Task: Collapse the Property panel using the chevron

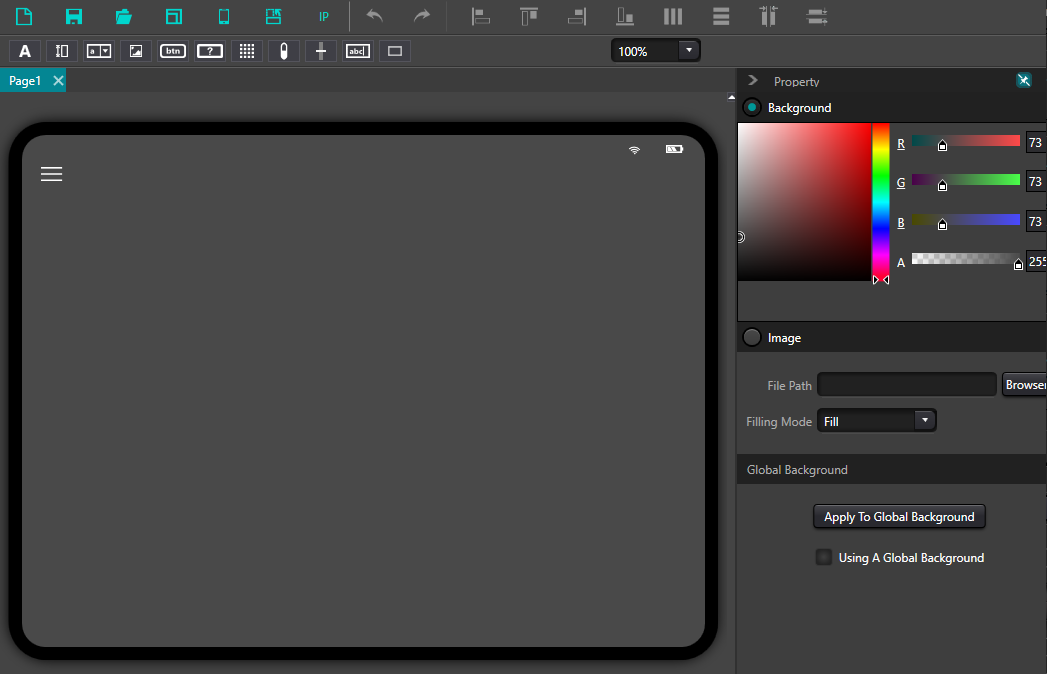Action: pyautogui.click(x=753, y=81)
